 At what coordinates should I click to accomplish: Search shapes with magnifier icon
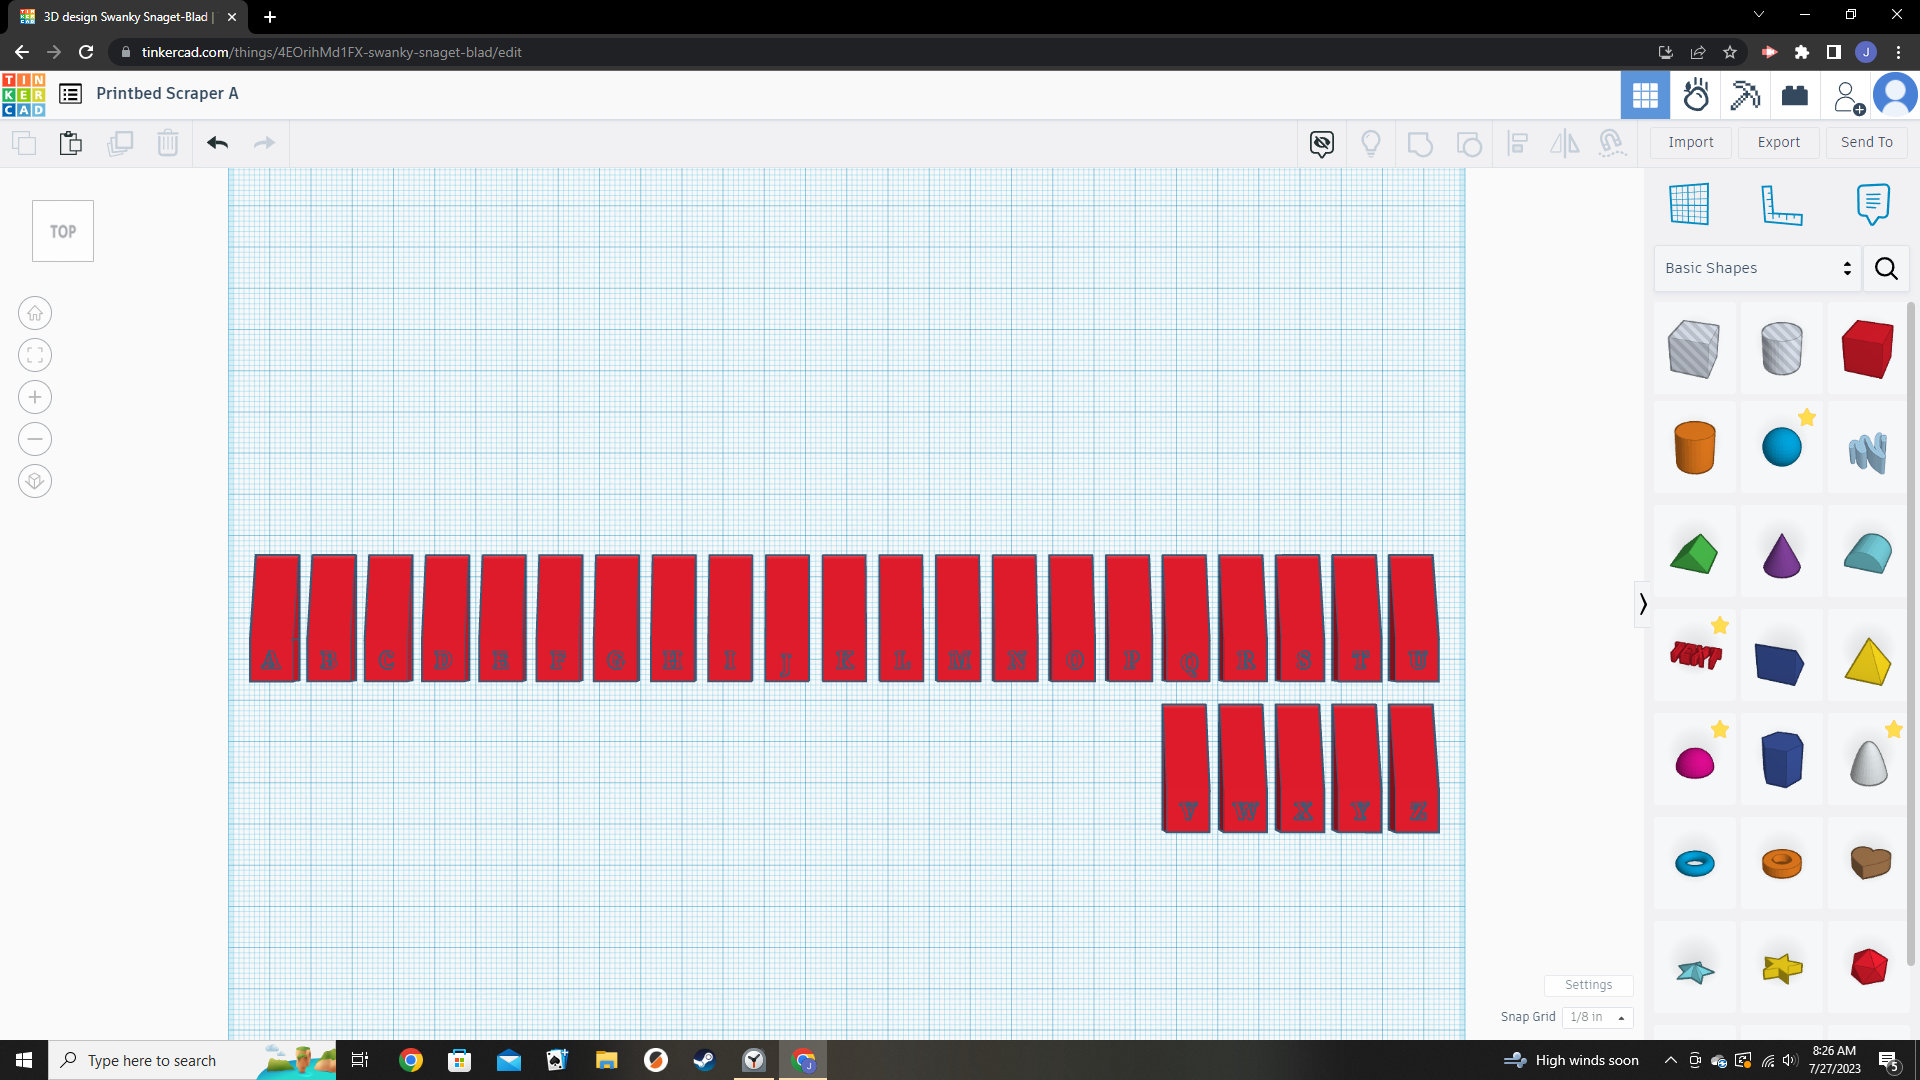(1886, 268)
